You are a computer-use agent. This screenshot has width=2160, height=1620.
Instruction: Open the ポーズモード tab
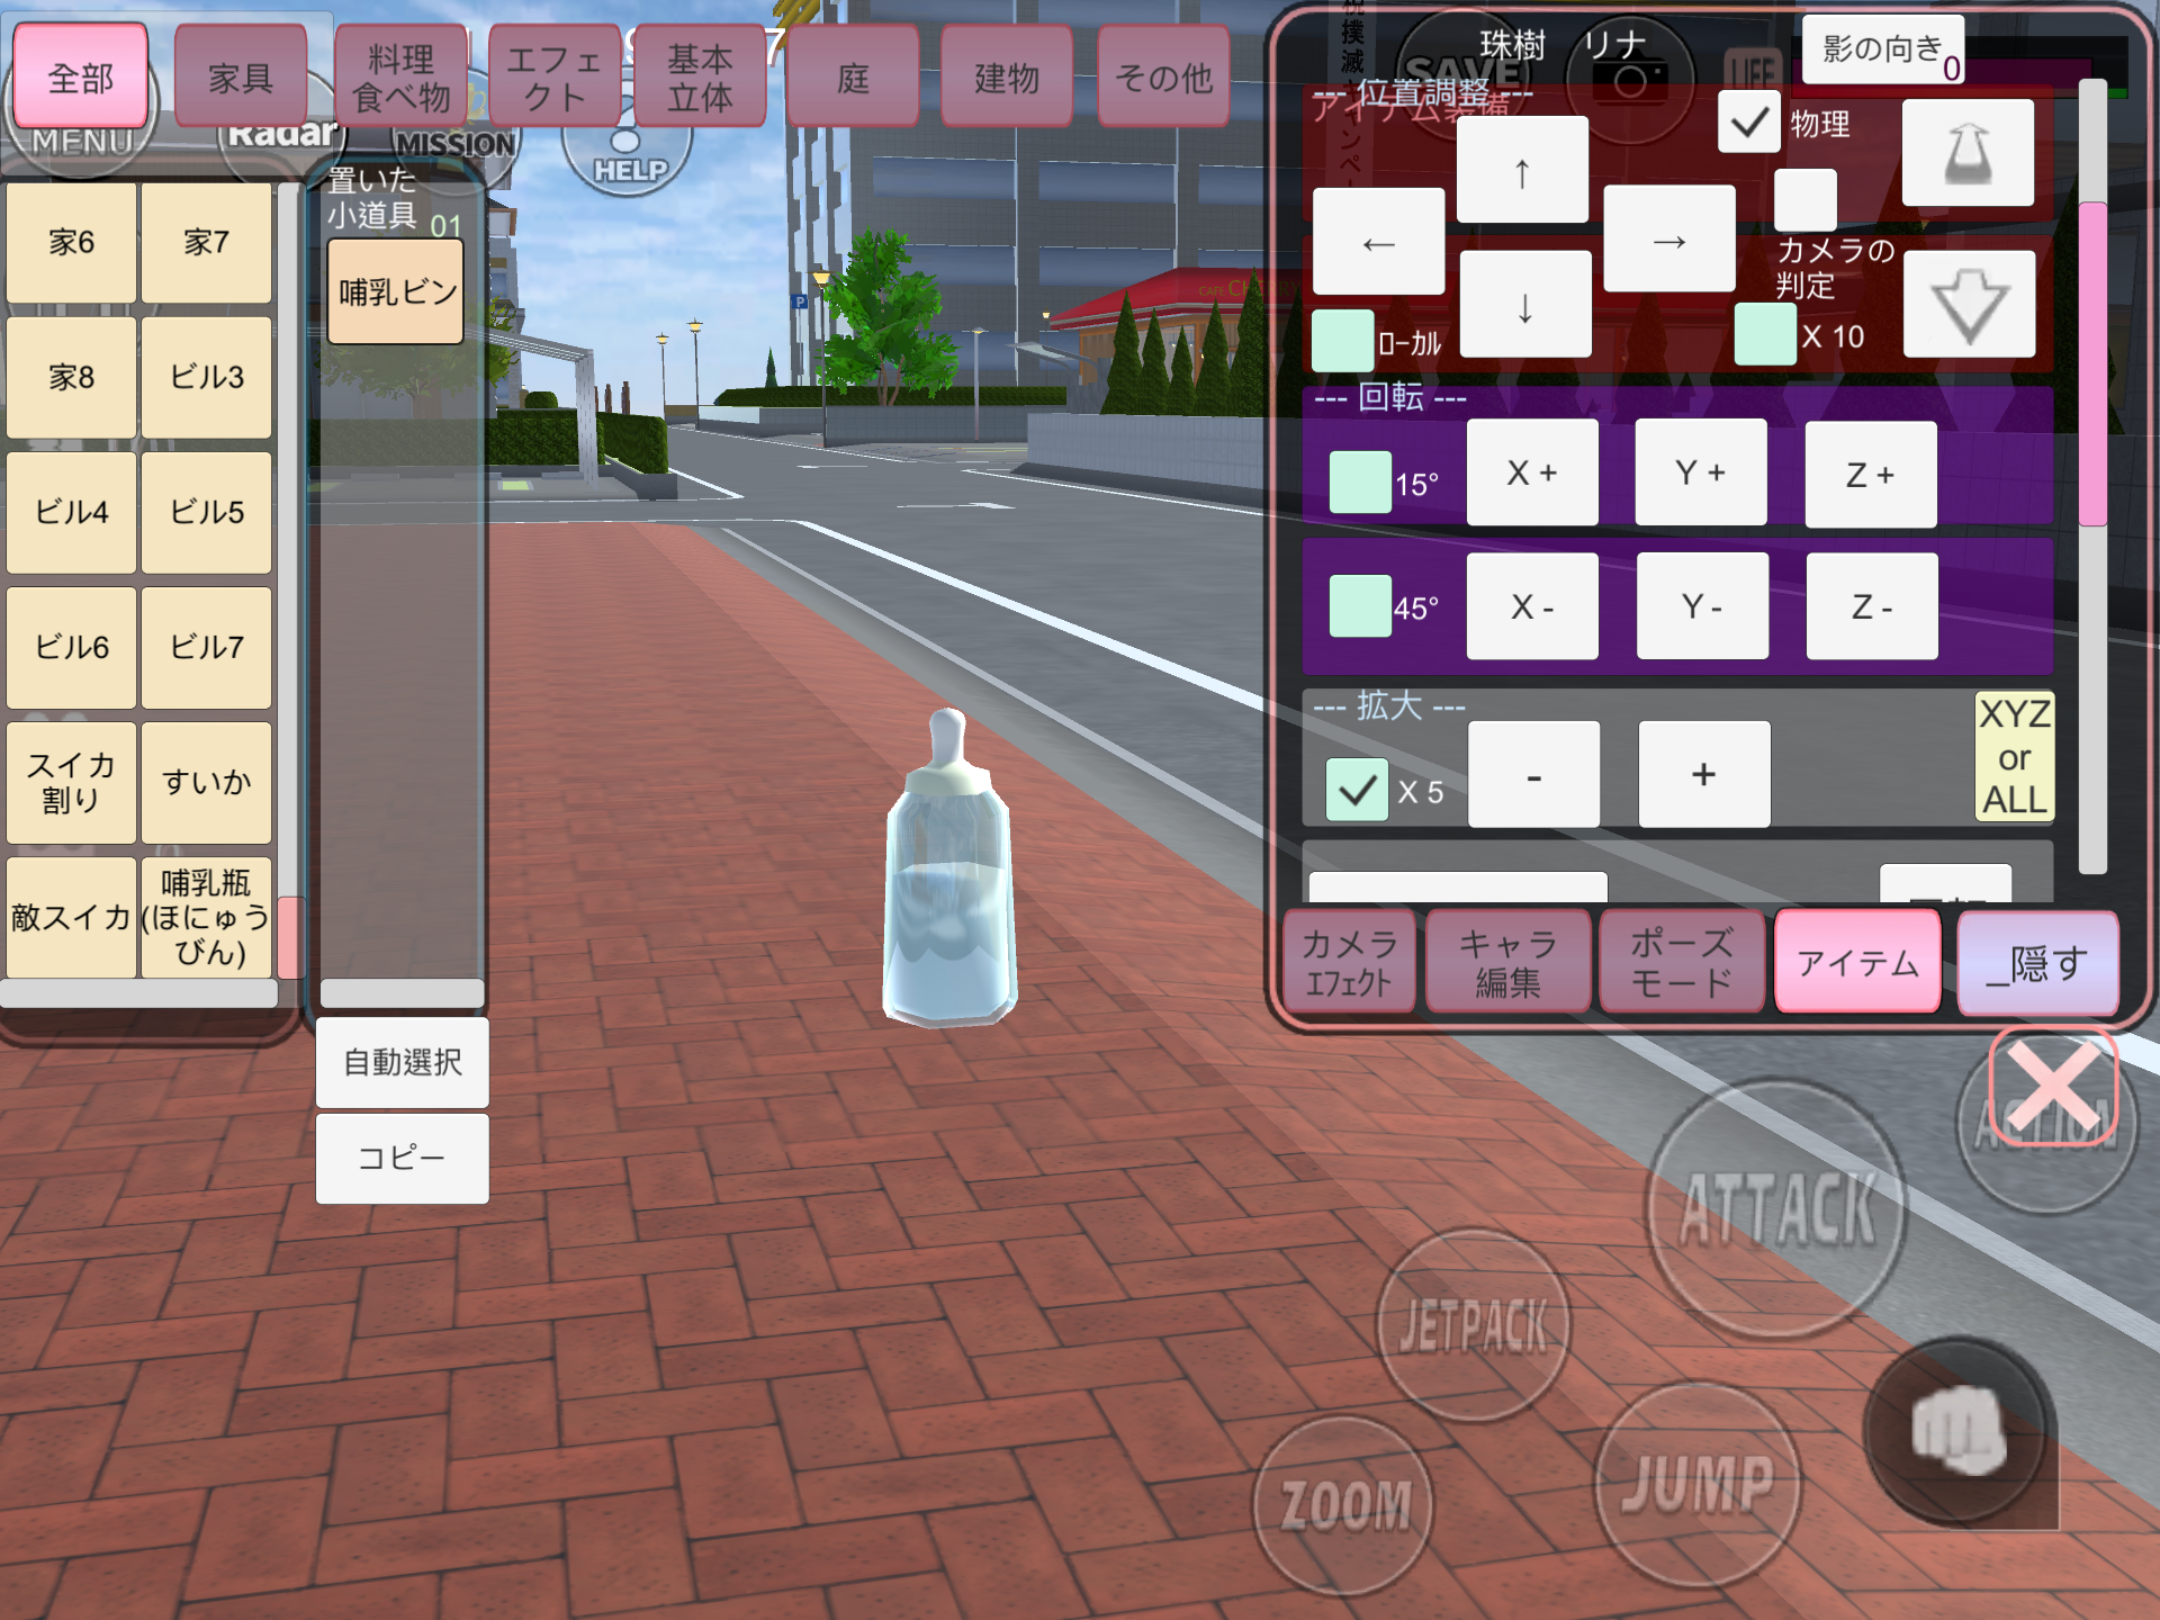tap(1681, 962)
